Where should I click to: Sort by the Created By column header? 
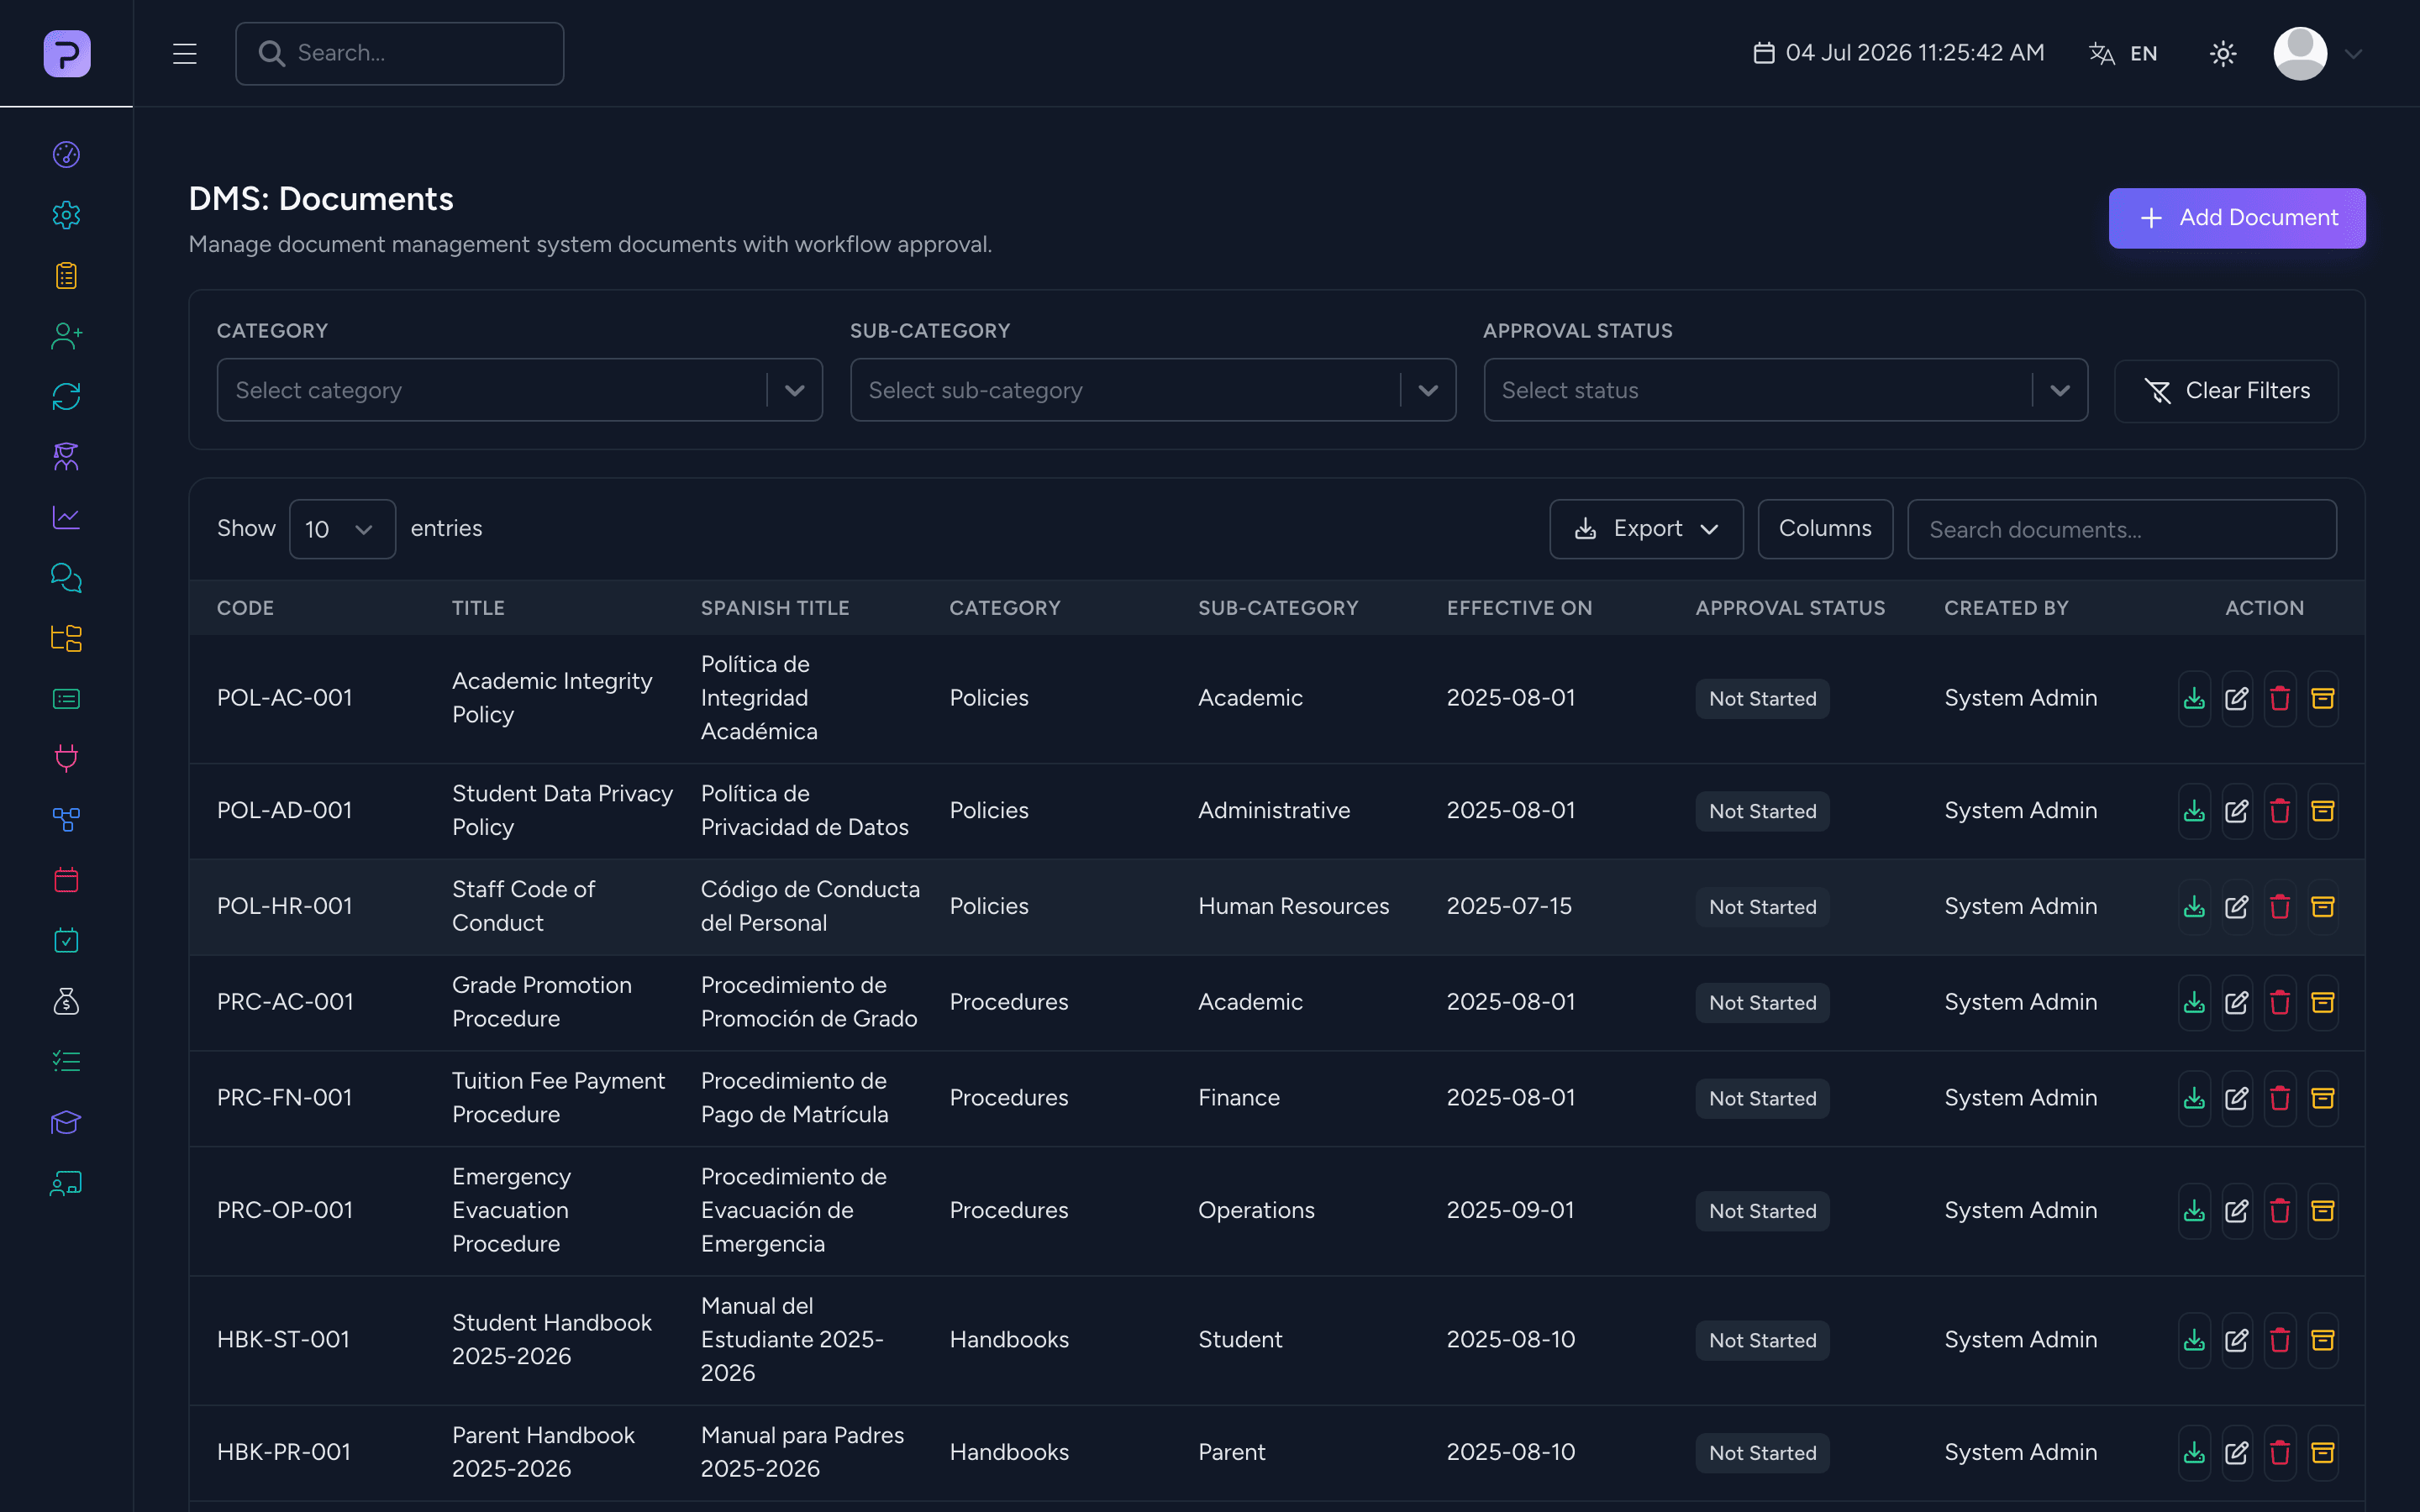point(2006,608)
